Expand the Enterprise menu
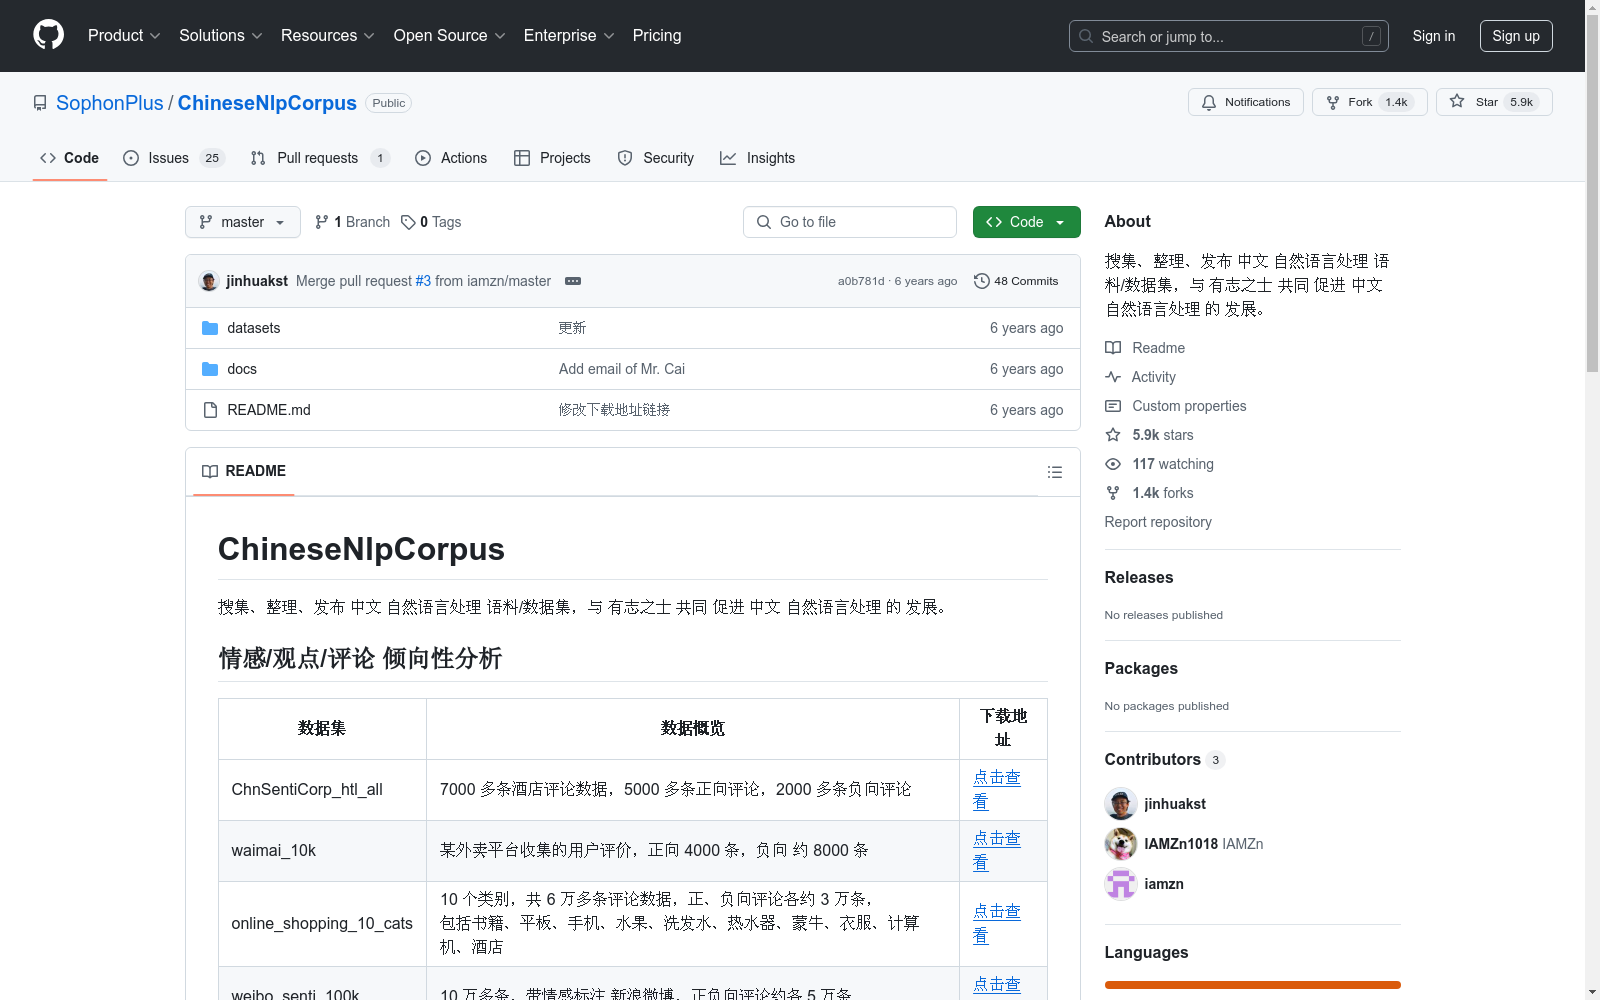The width and height of the screenshot is (1600, 1000). point(568,35)
